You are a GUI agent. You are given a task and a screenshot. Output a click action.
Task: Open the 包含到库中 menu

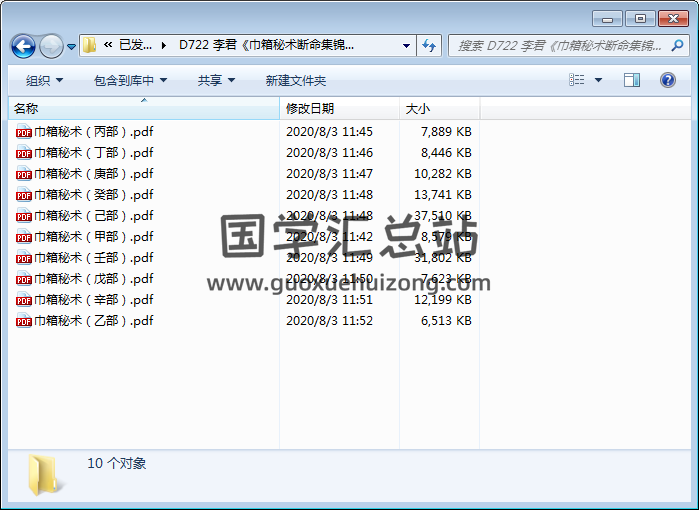pyautogui.click(x=130, y=80)
